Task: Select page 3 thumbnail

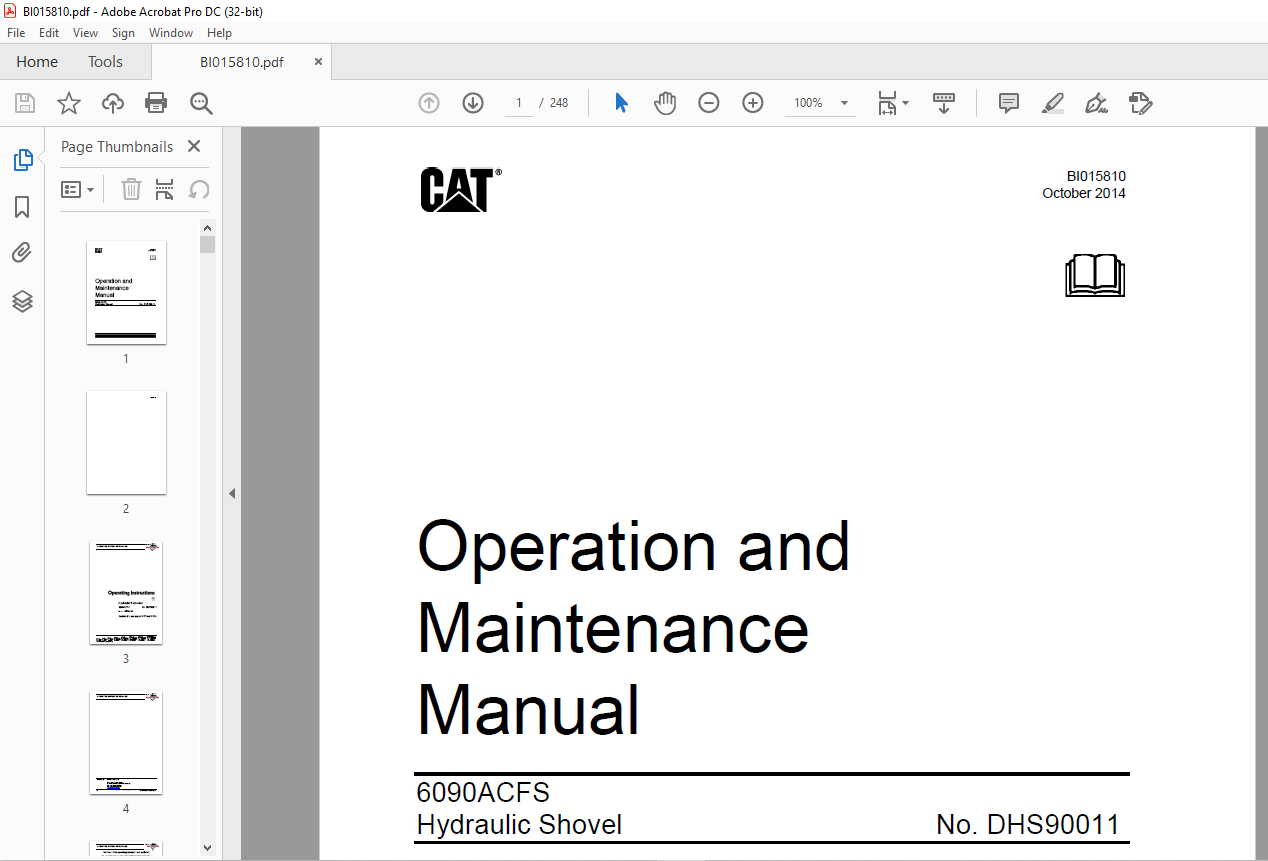Action: [126, 592]
